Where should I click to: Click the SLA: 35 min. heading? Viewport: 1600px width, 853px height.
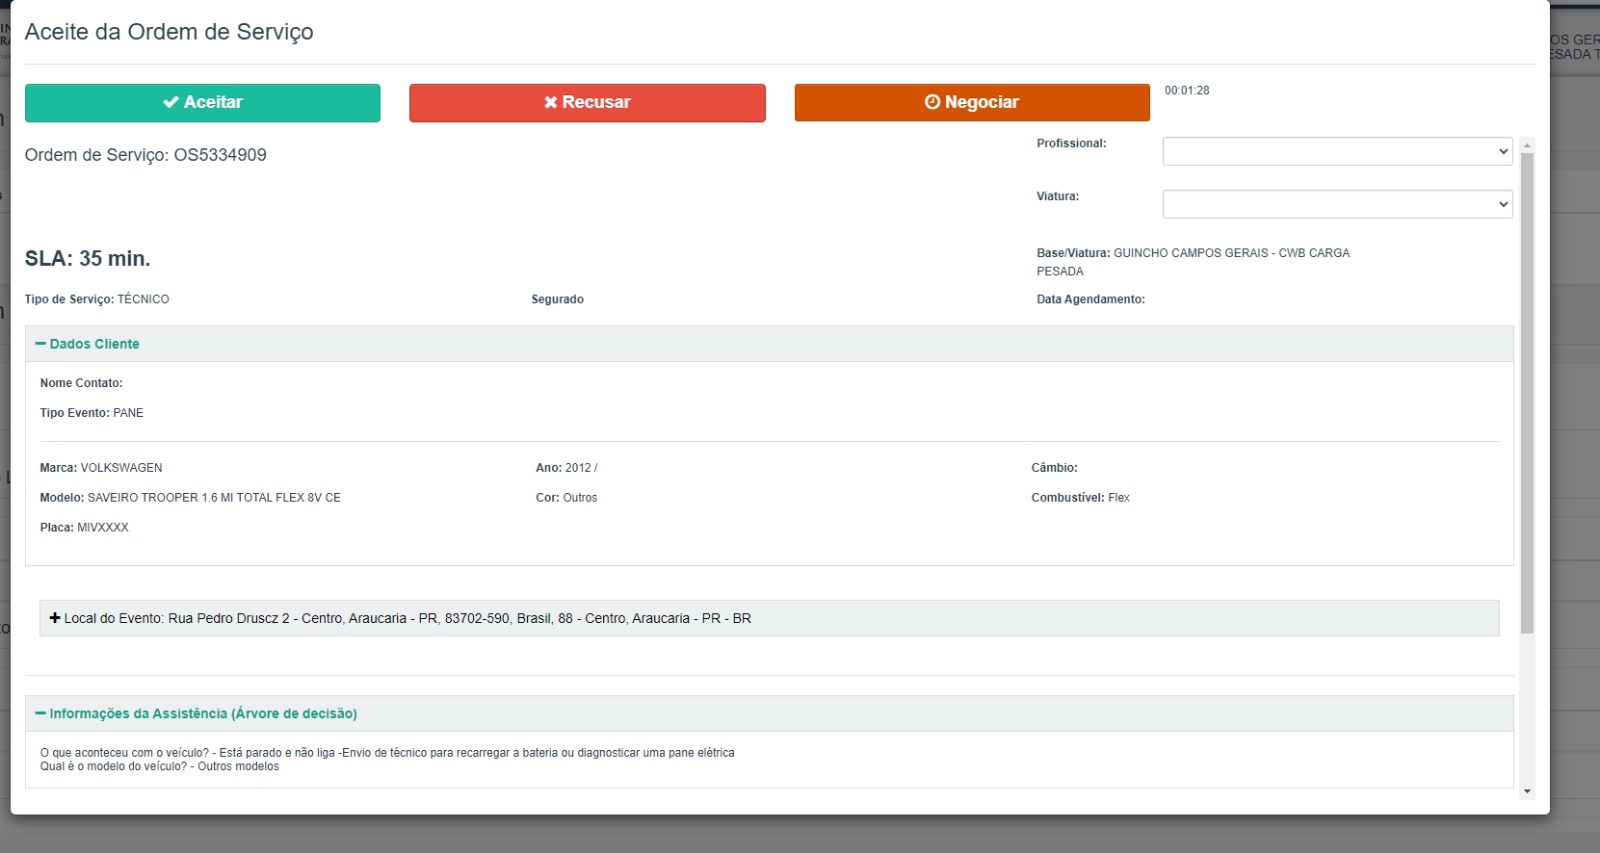pos(88,259)
